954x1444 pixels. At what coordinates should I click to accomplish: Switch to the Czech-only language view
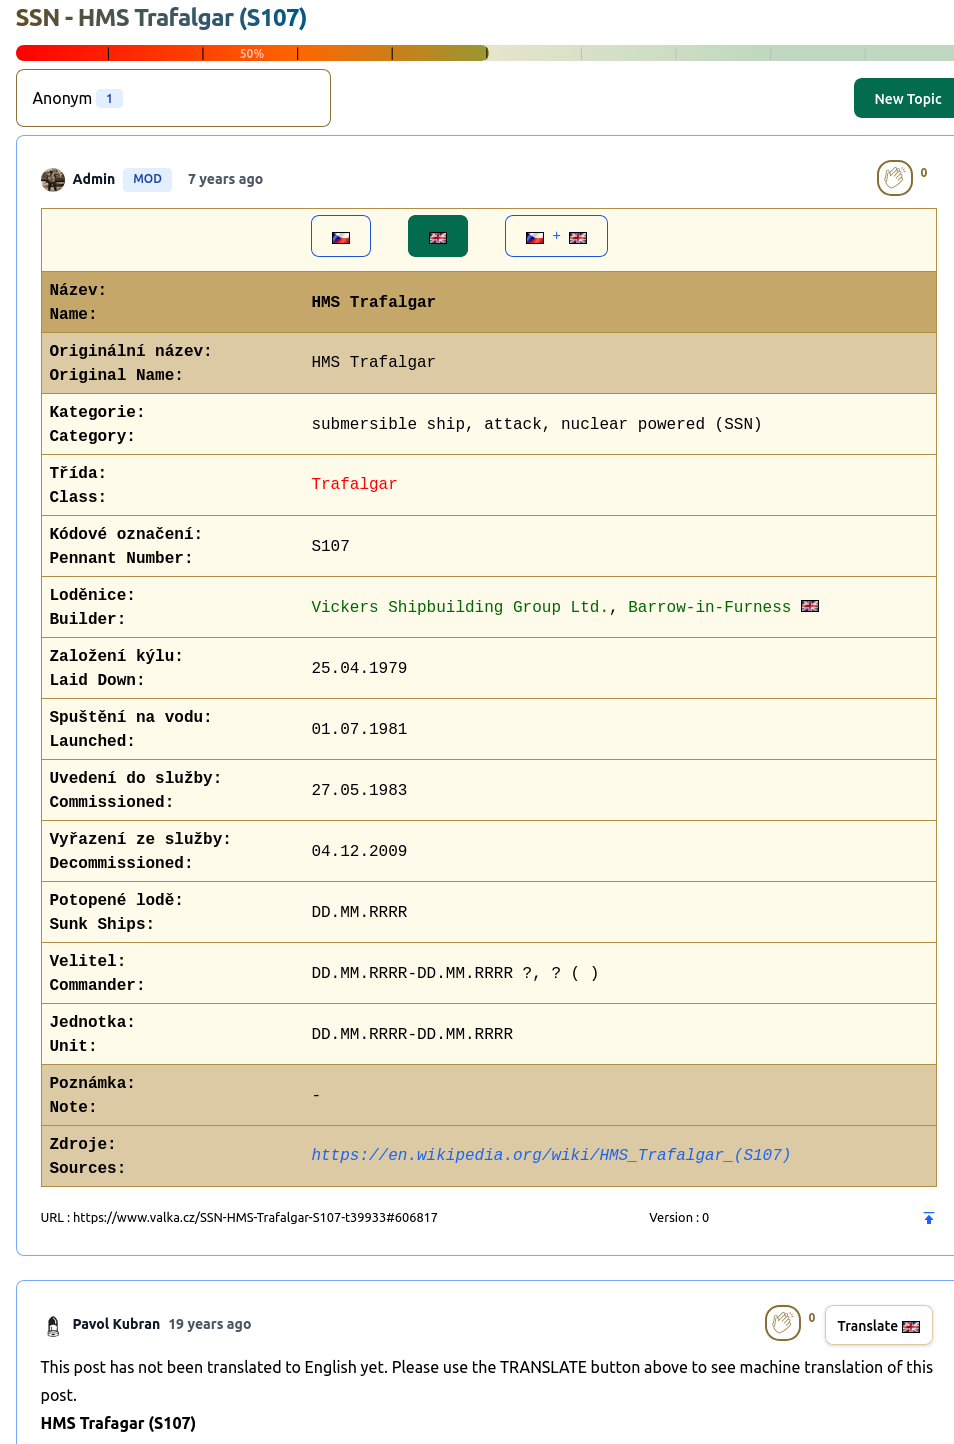(x=341, y=236)
